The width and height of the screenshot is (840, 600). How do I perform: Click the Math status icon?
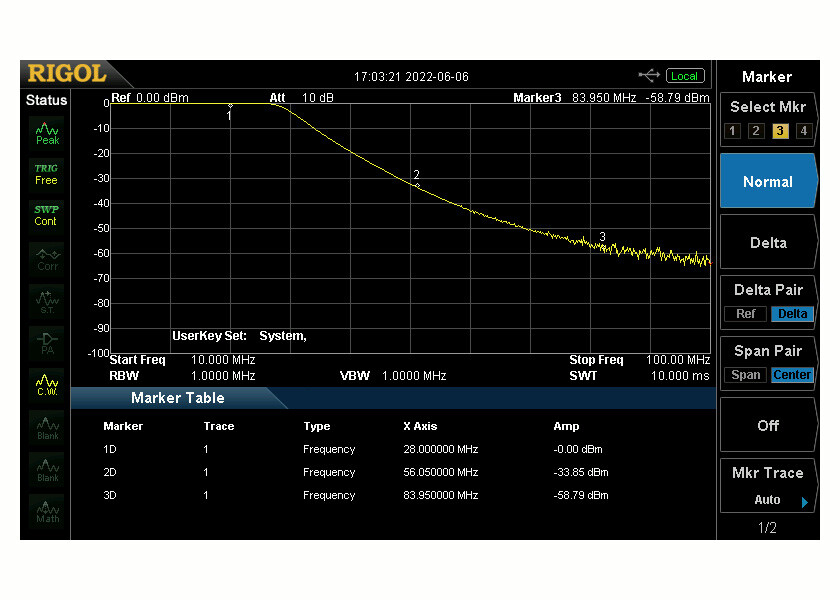pyautogui.click(x=45, y=511)
